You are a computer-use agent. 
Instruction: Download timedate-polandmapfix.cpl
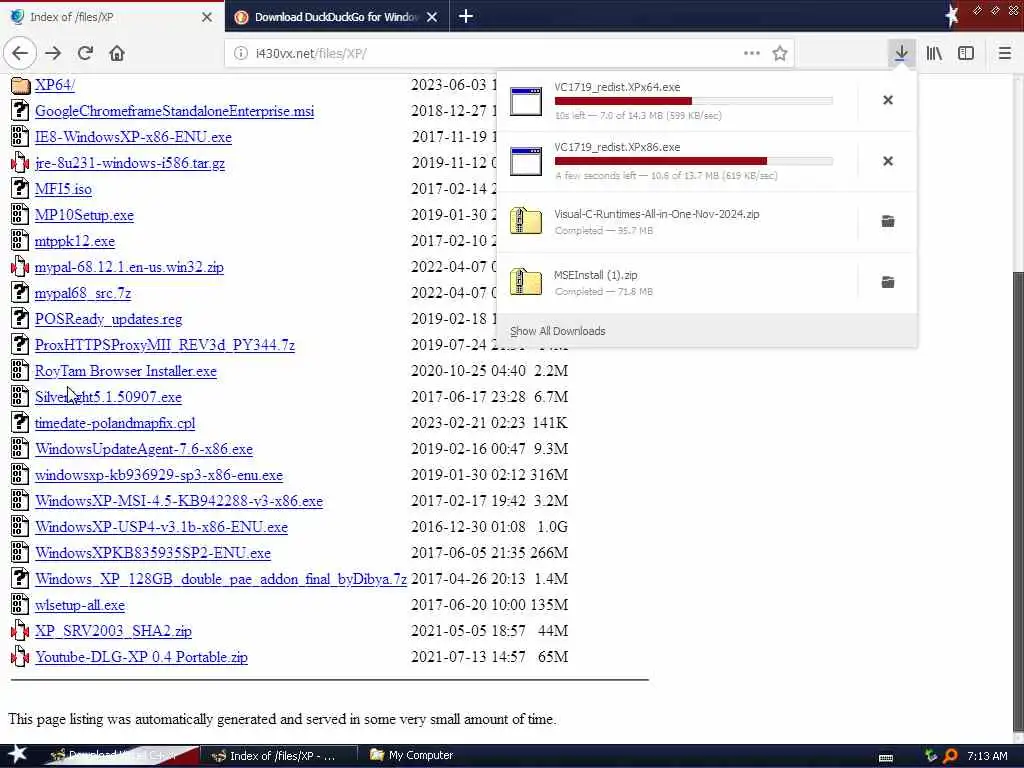tap(115, 423)
